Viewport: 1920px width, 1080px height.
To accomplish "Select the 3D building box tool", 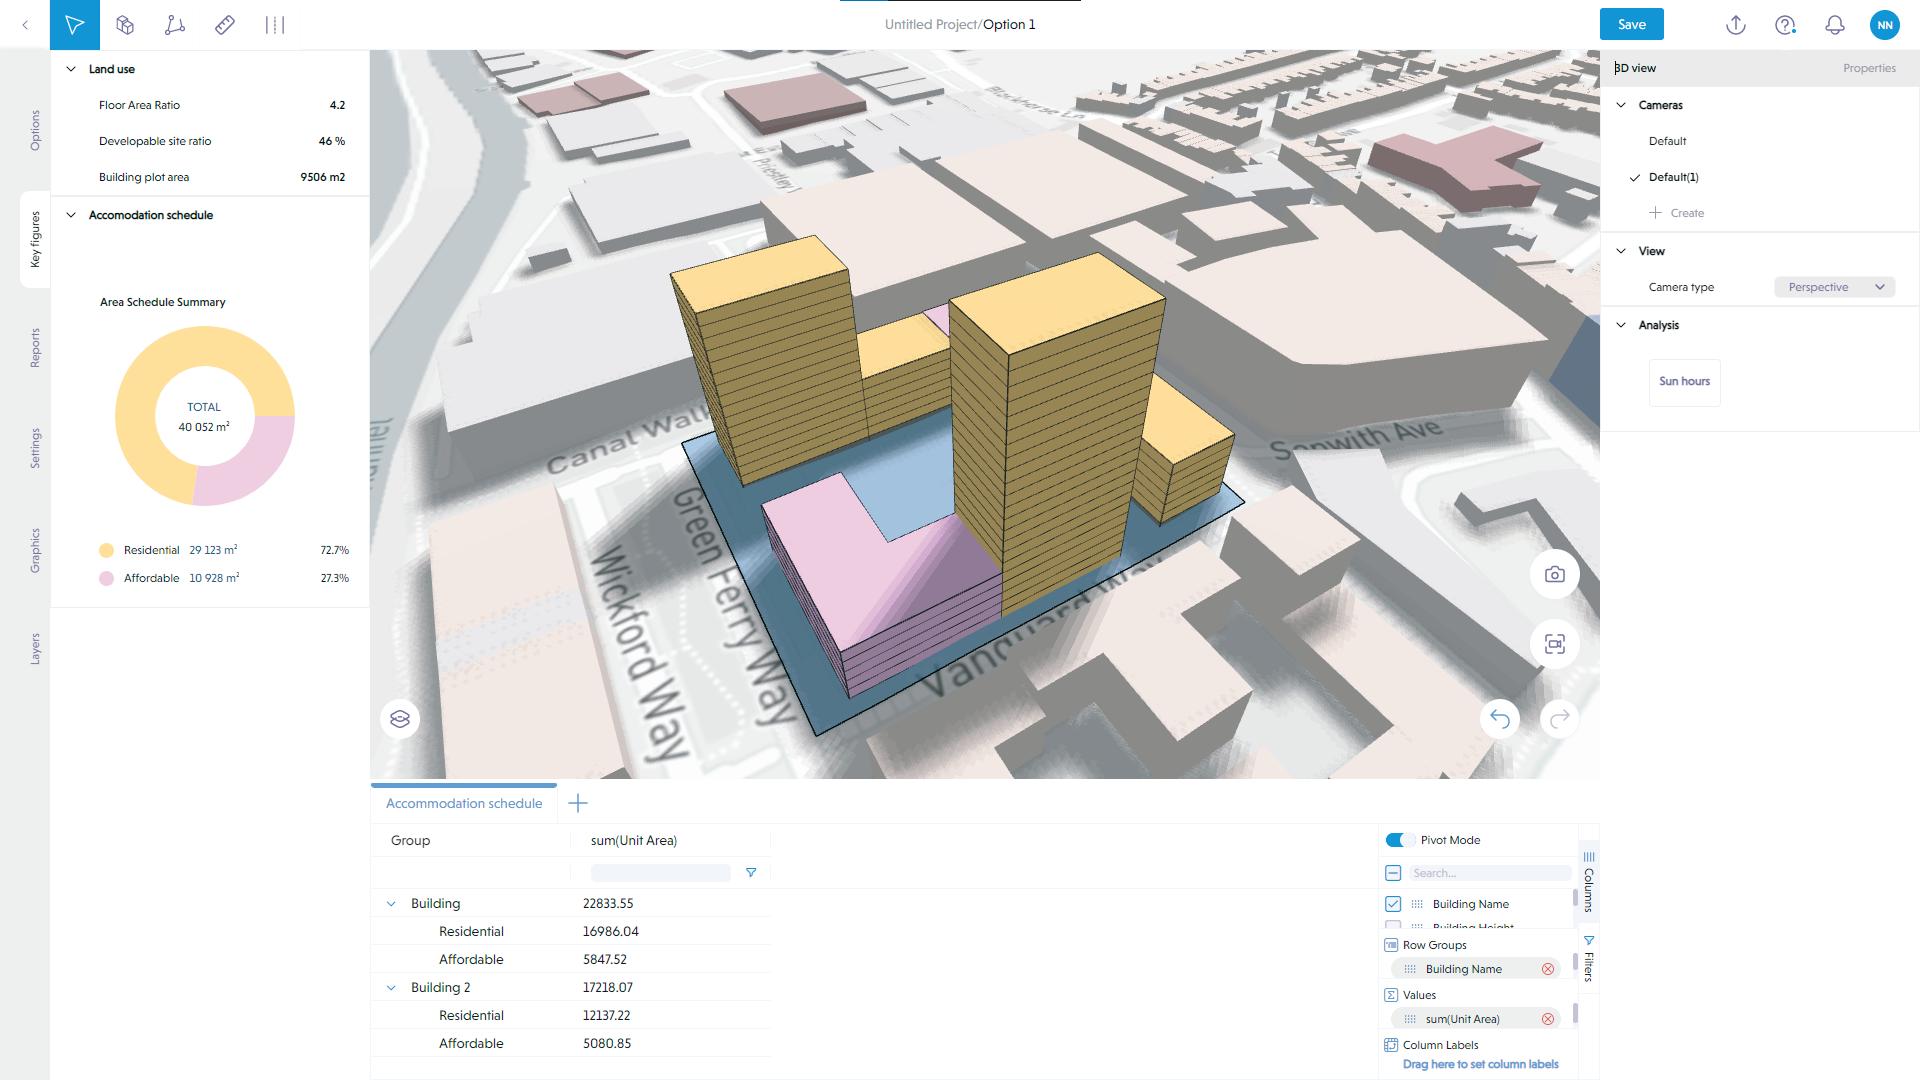I will [125, 25].
